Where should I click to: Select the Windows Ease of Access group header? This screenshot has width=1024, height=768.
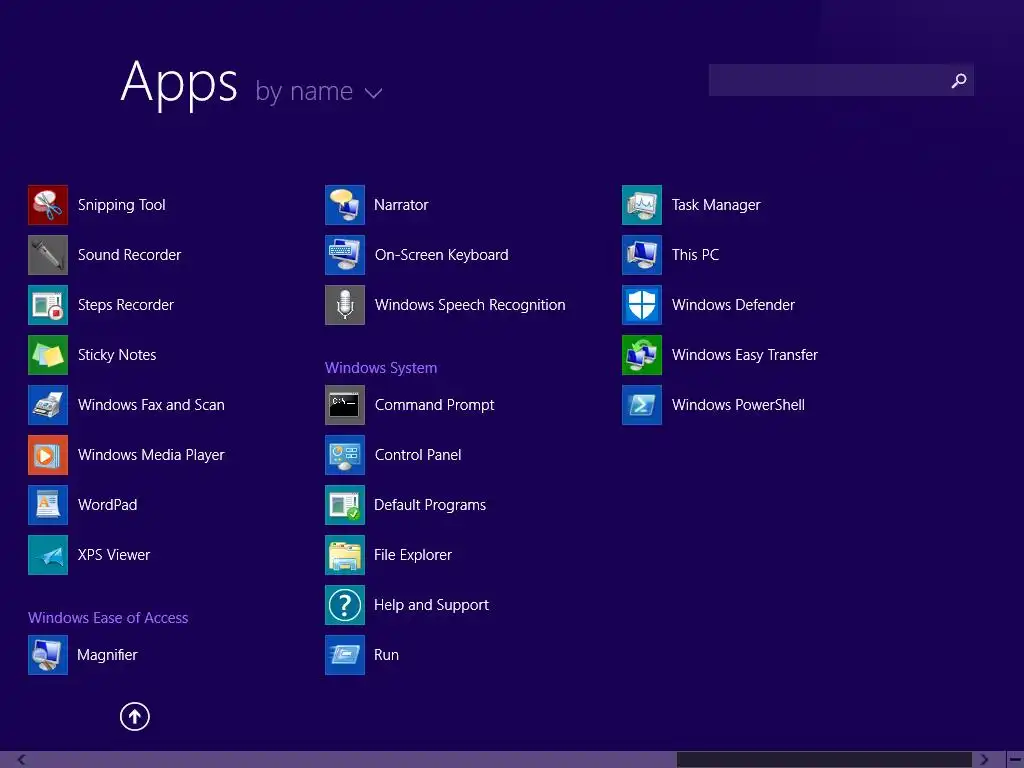click(108, 618)
